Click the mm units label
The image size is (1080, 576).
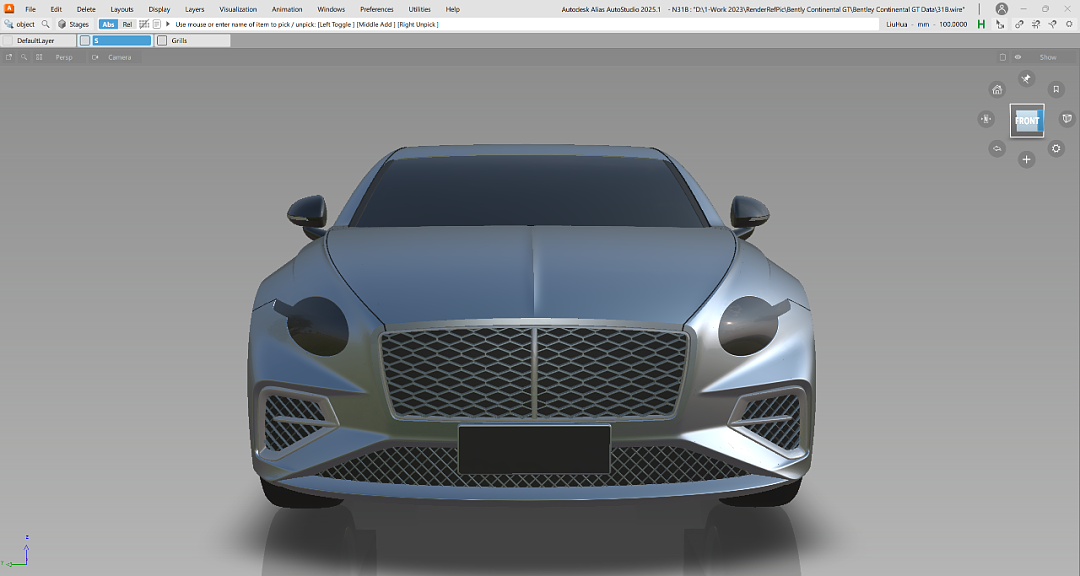coord(923,24)
